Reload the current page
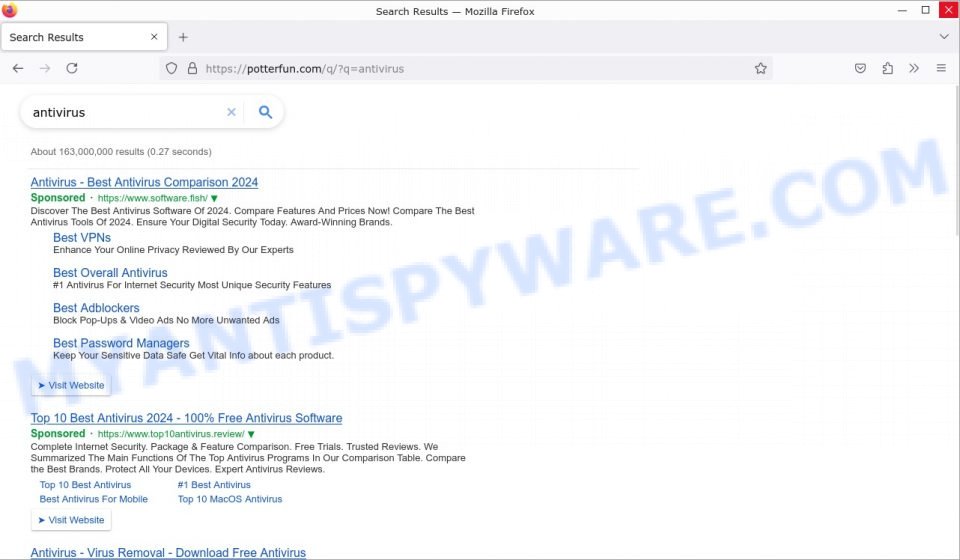 (x=72, y=69)
